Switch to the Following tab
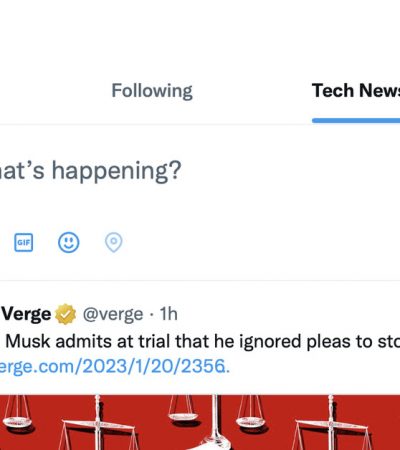Screen dimensions: 400x450 pos(152,91)
